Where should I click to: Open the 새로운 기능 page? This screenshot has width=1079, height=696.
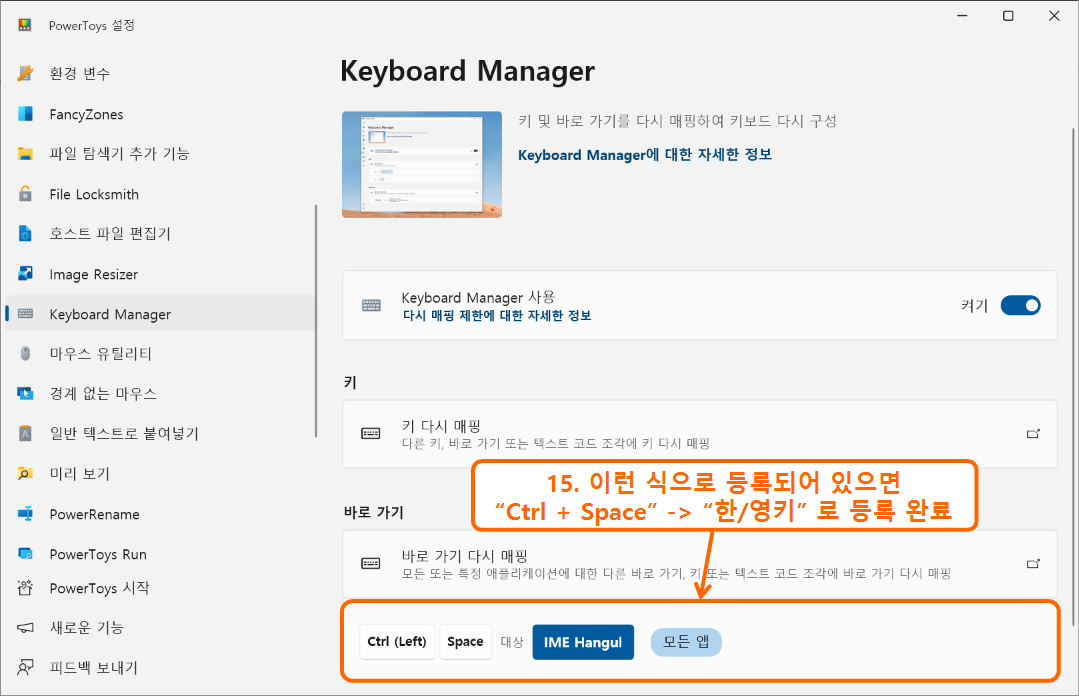(24, 627)
